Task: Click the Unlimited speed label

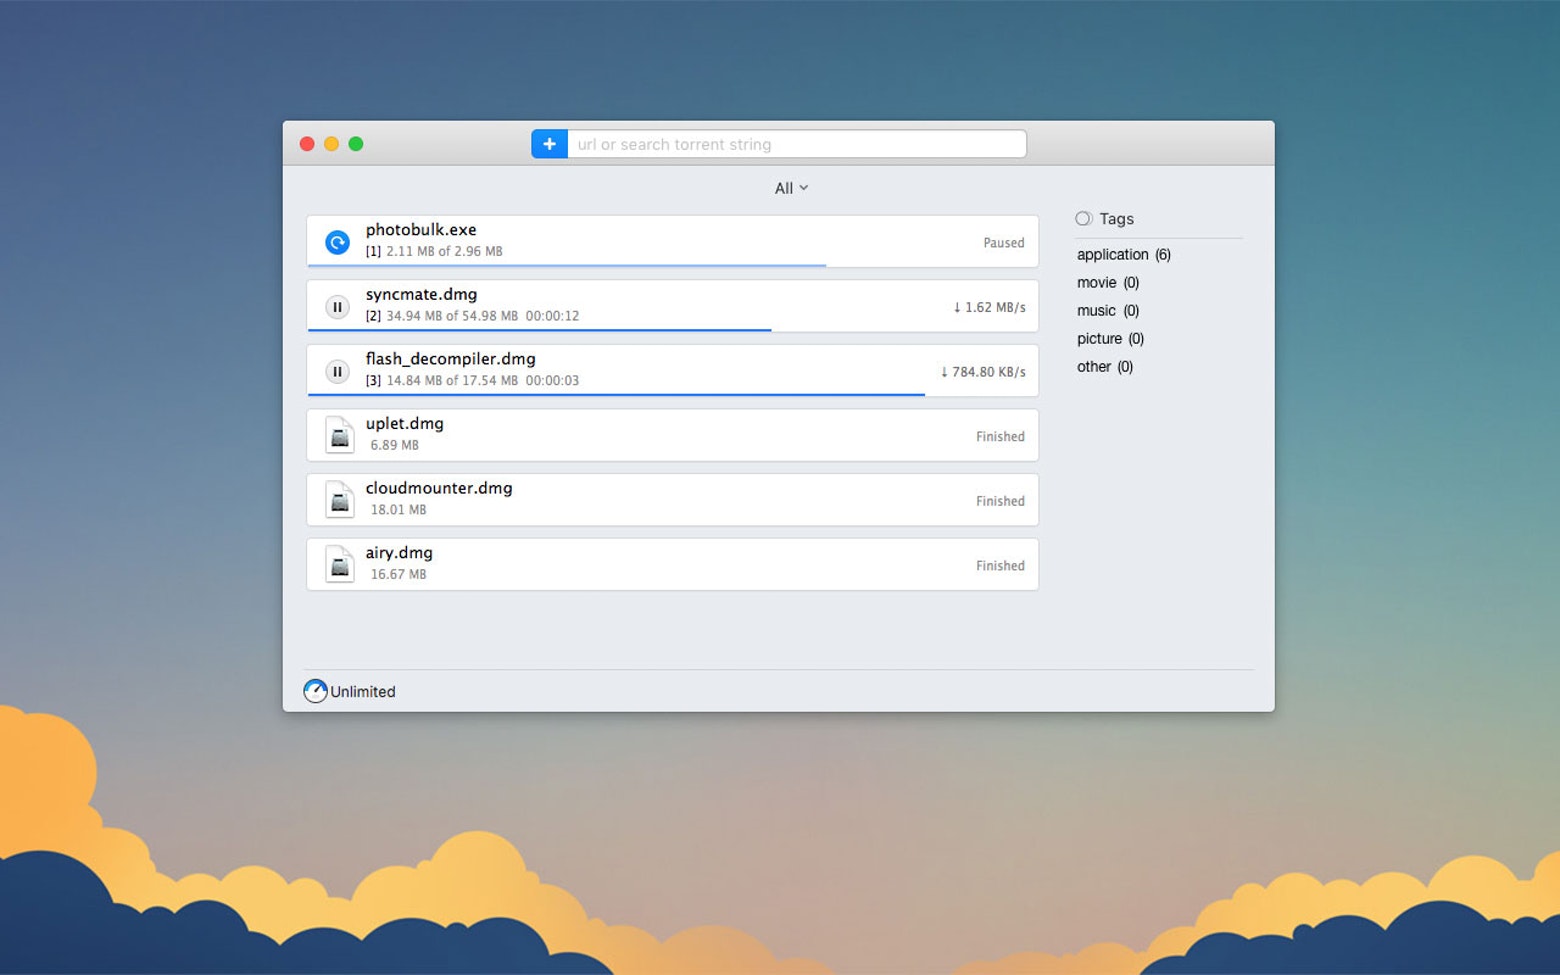Action: 362,691
